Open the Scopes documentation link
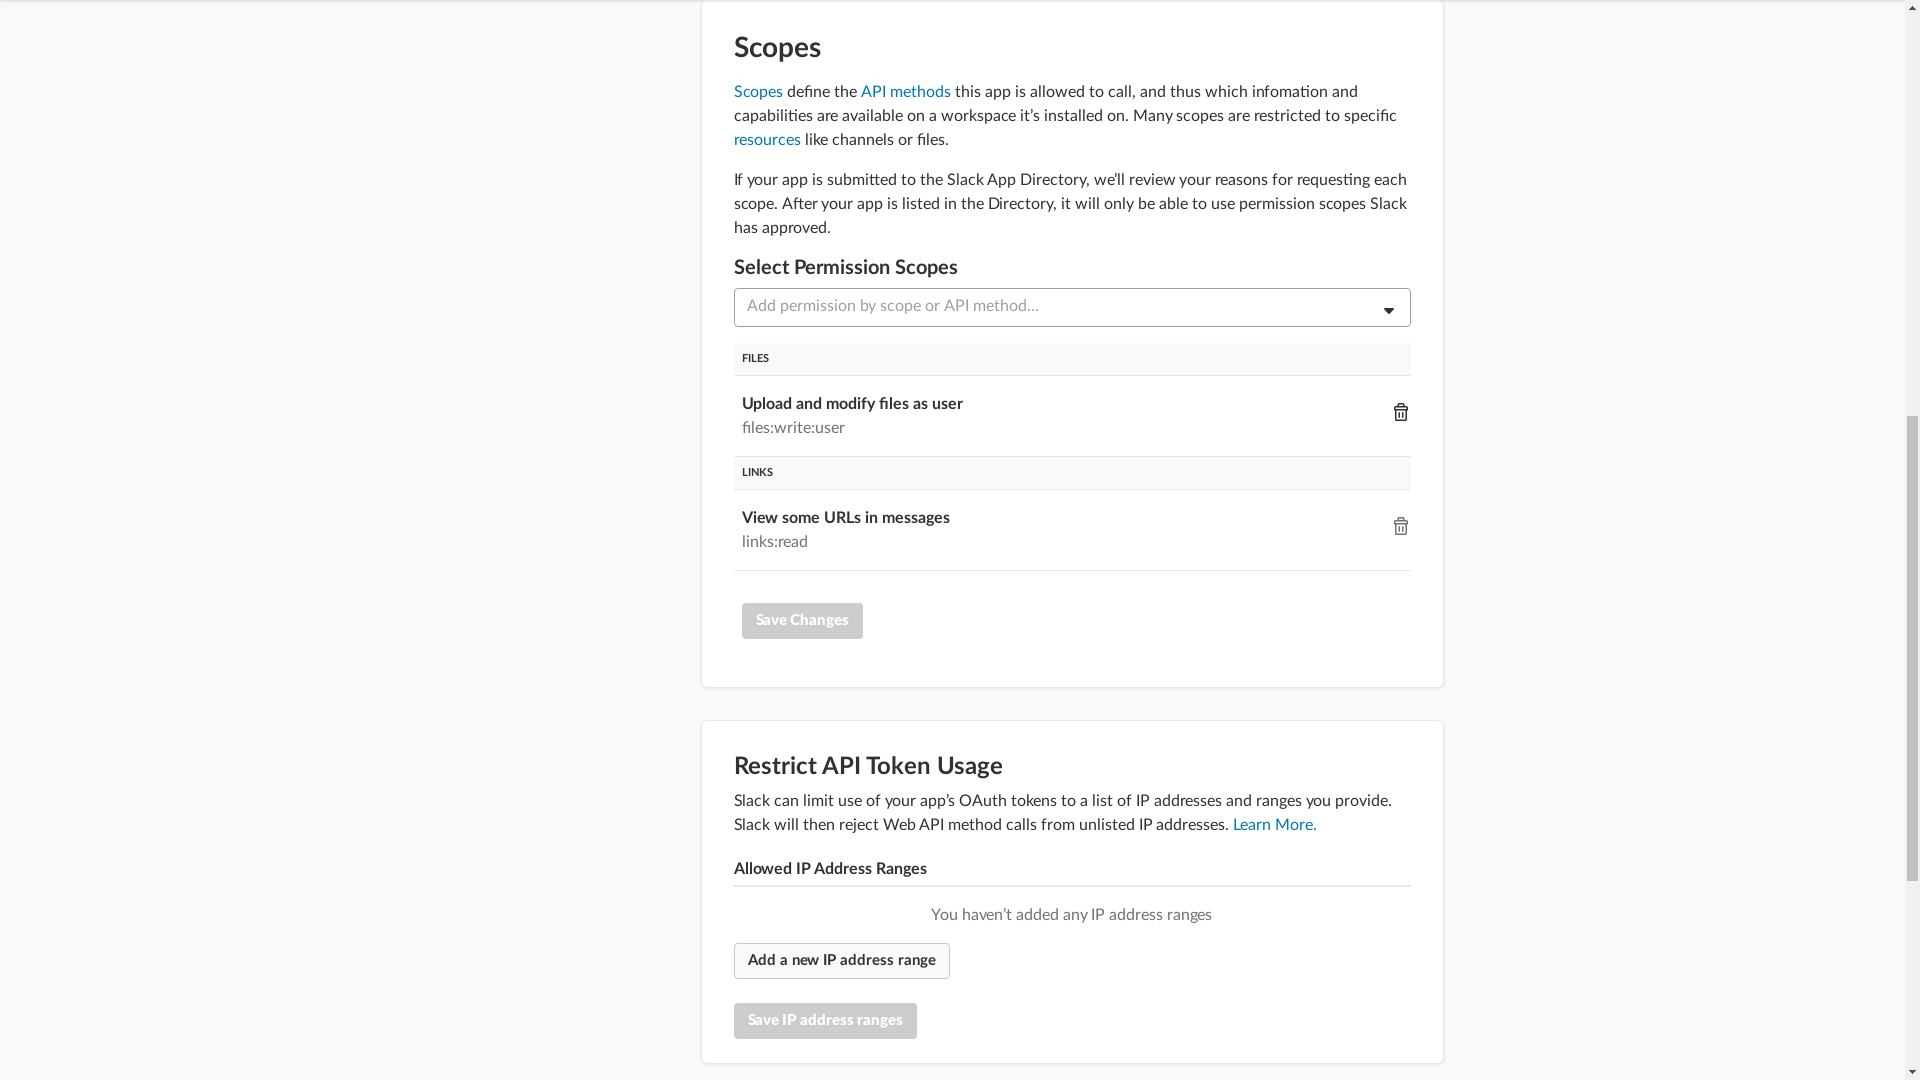The width and height of the screenshot is (1920, 1080). (758, 92)
